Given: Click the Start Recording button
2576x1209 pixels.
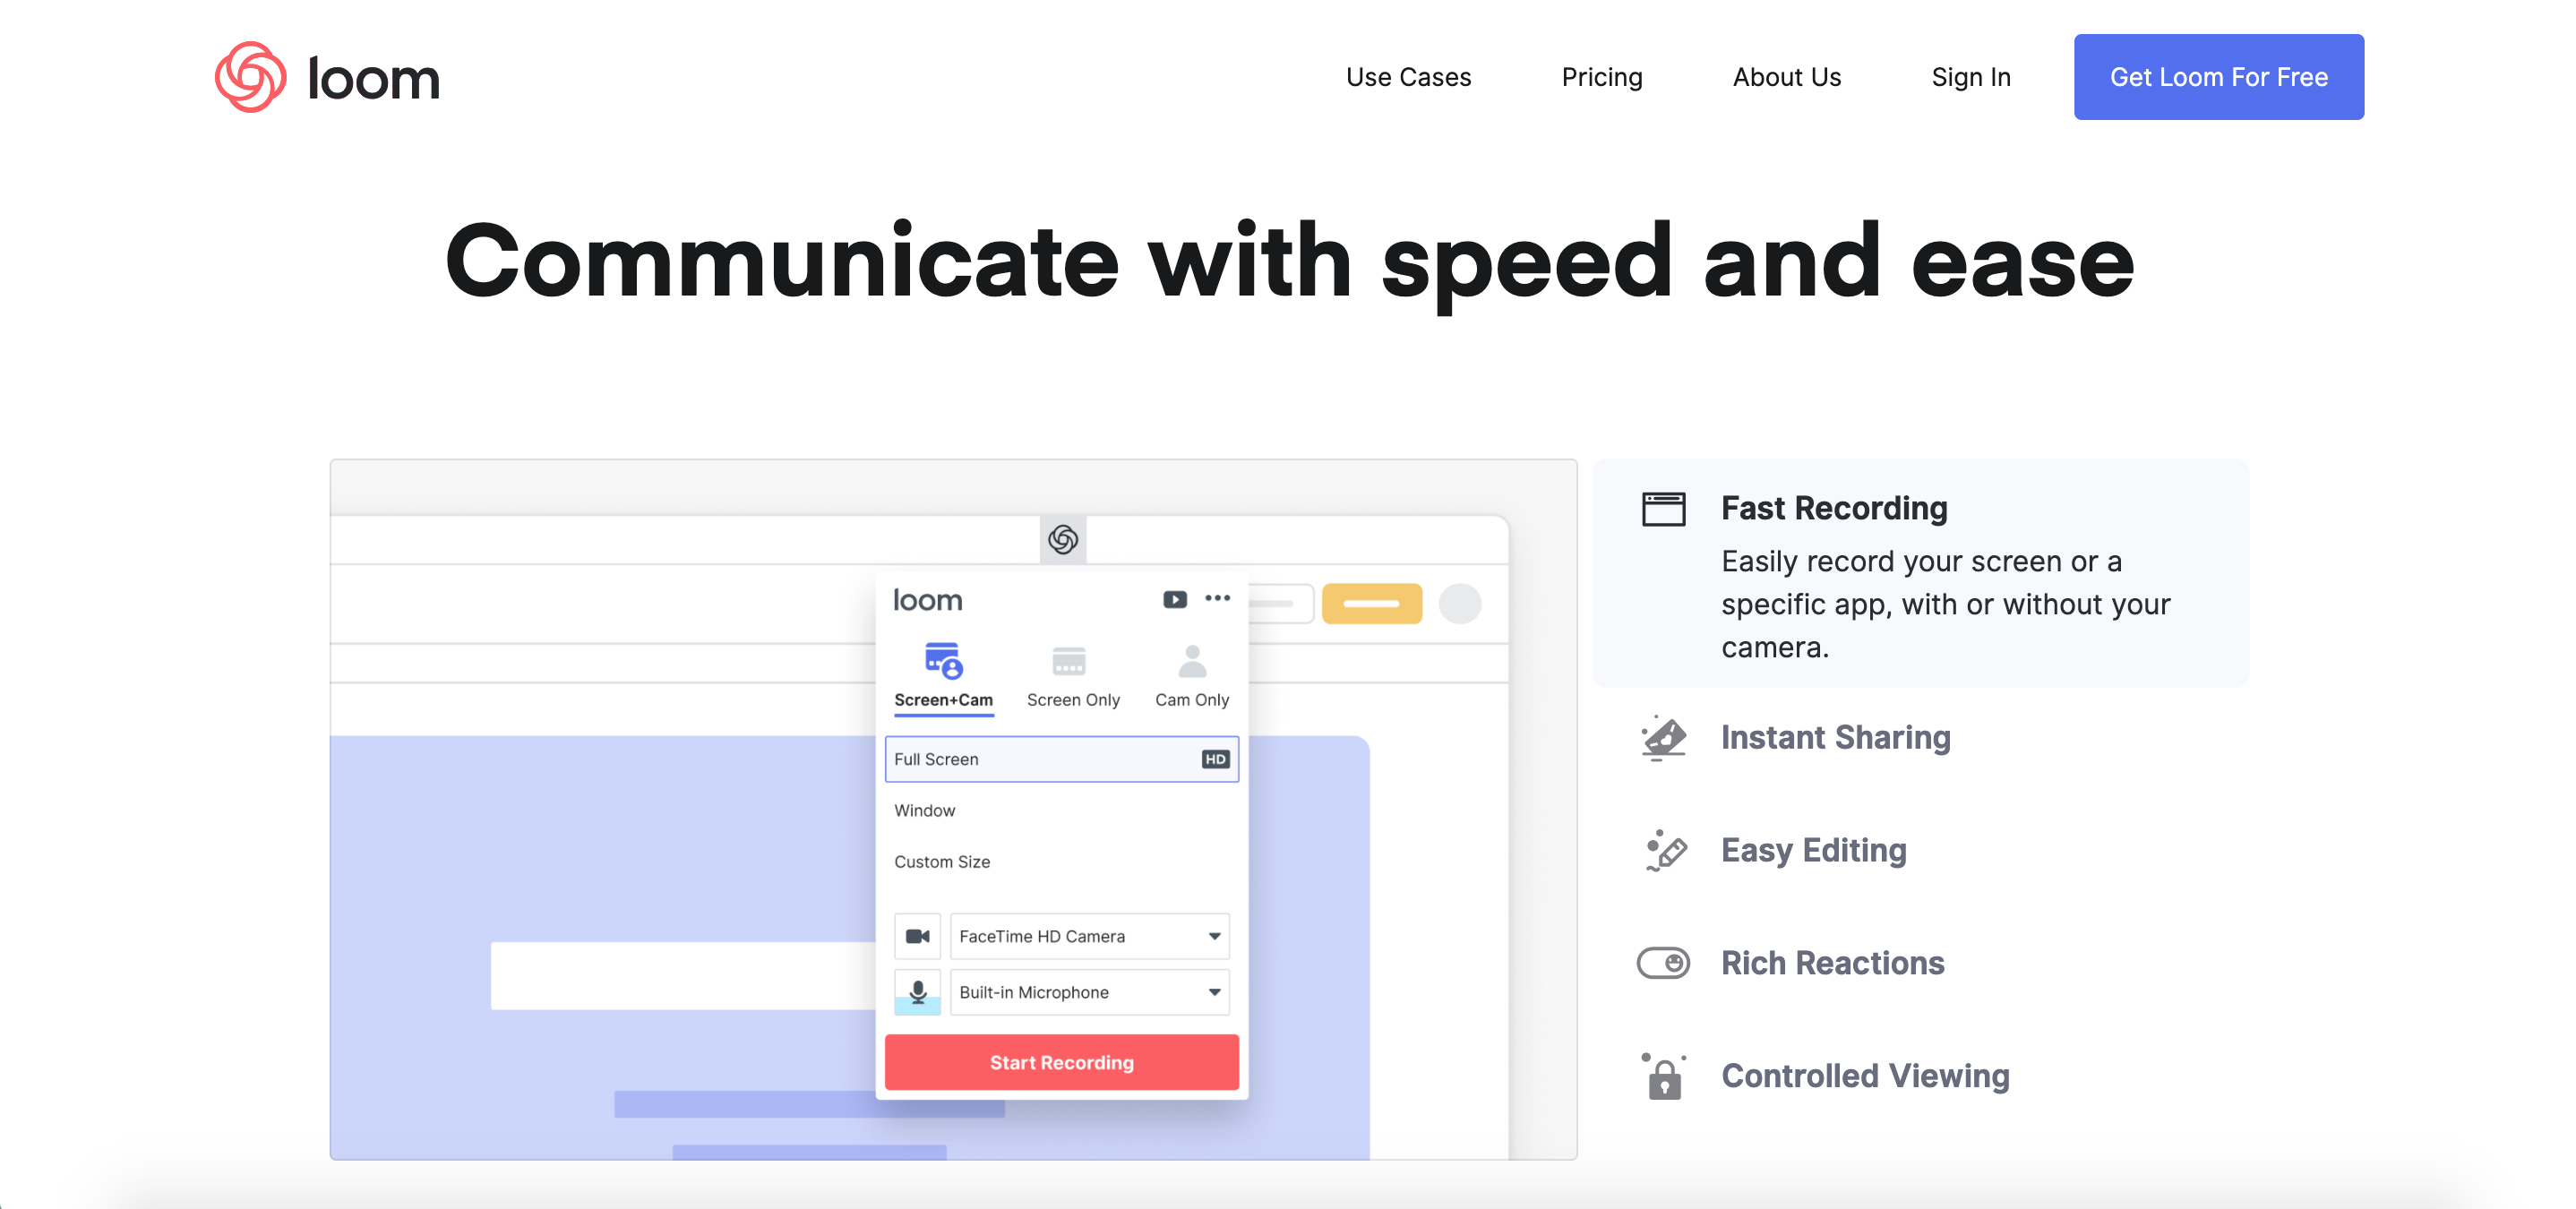Looking at the screenshot, I should coord(1061,1062).
